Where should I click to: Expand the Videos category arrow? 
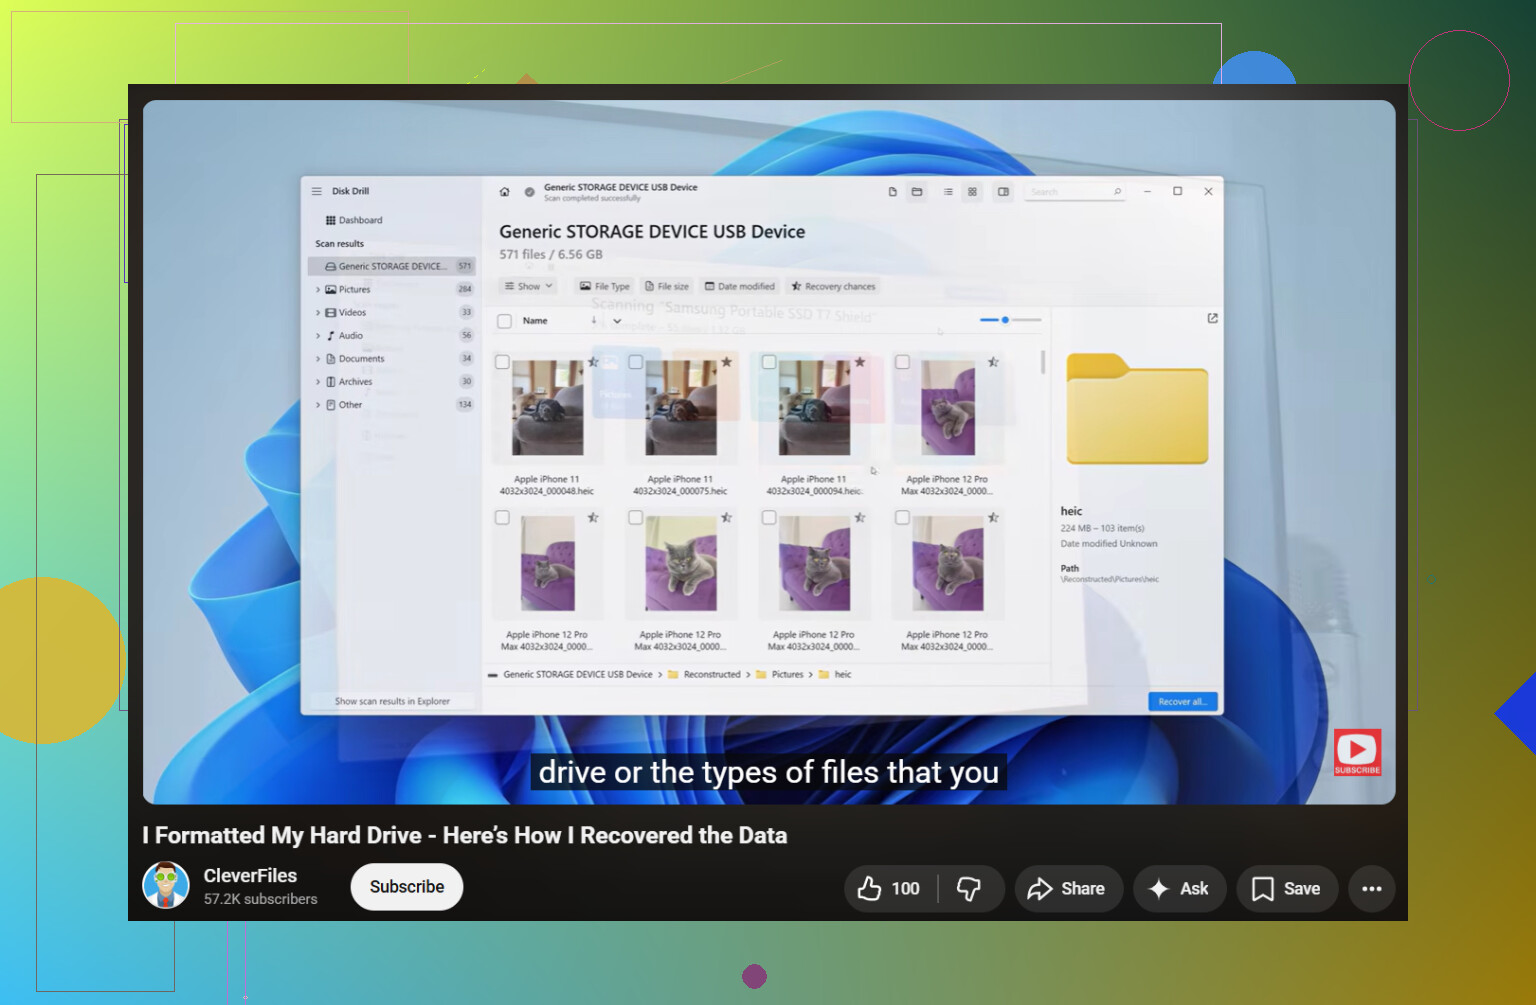318,313
